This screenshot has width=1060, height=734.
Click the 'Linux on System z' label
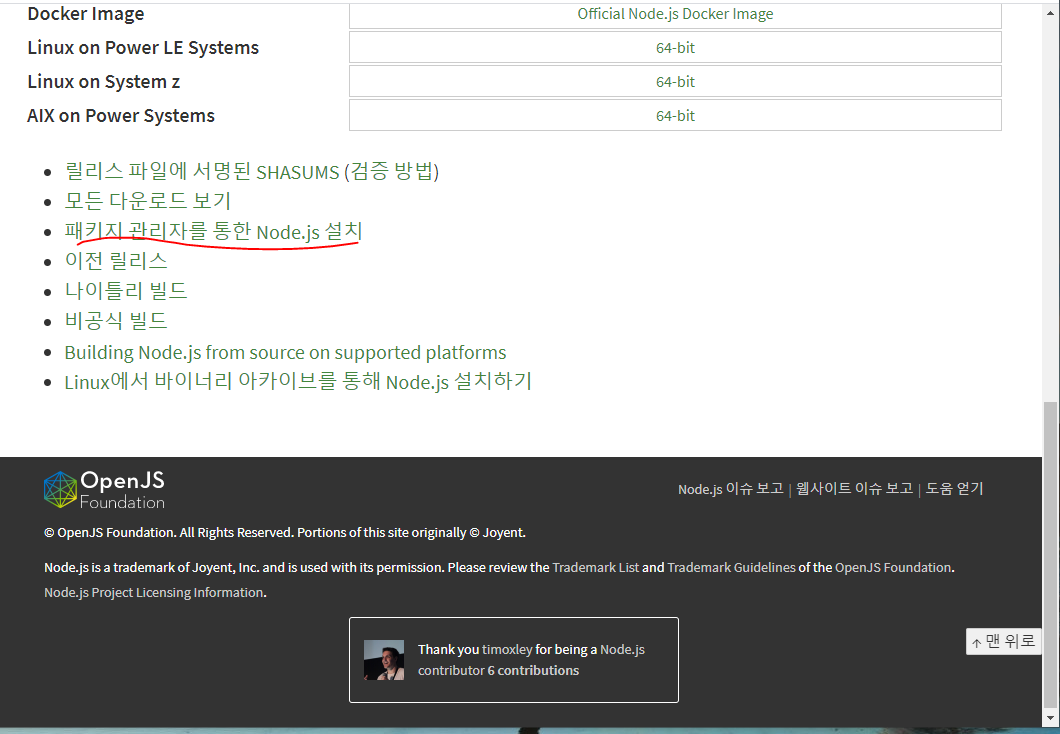pos(103,82)
